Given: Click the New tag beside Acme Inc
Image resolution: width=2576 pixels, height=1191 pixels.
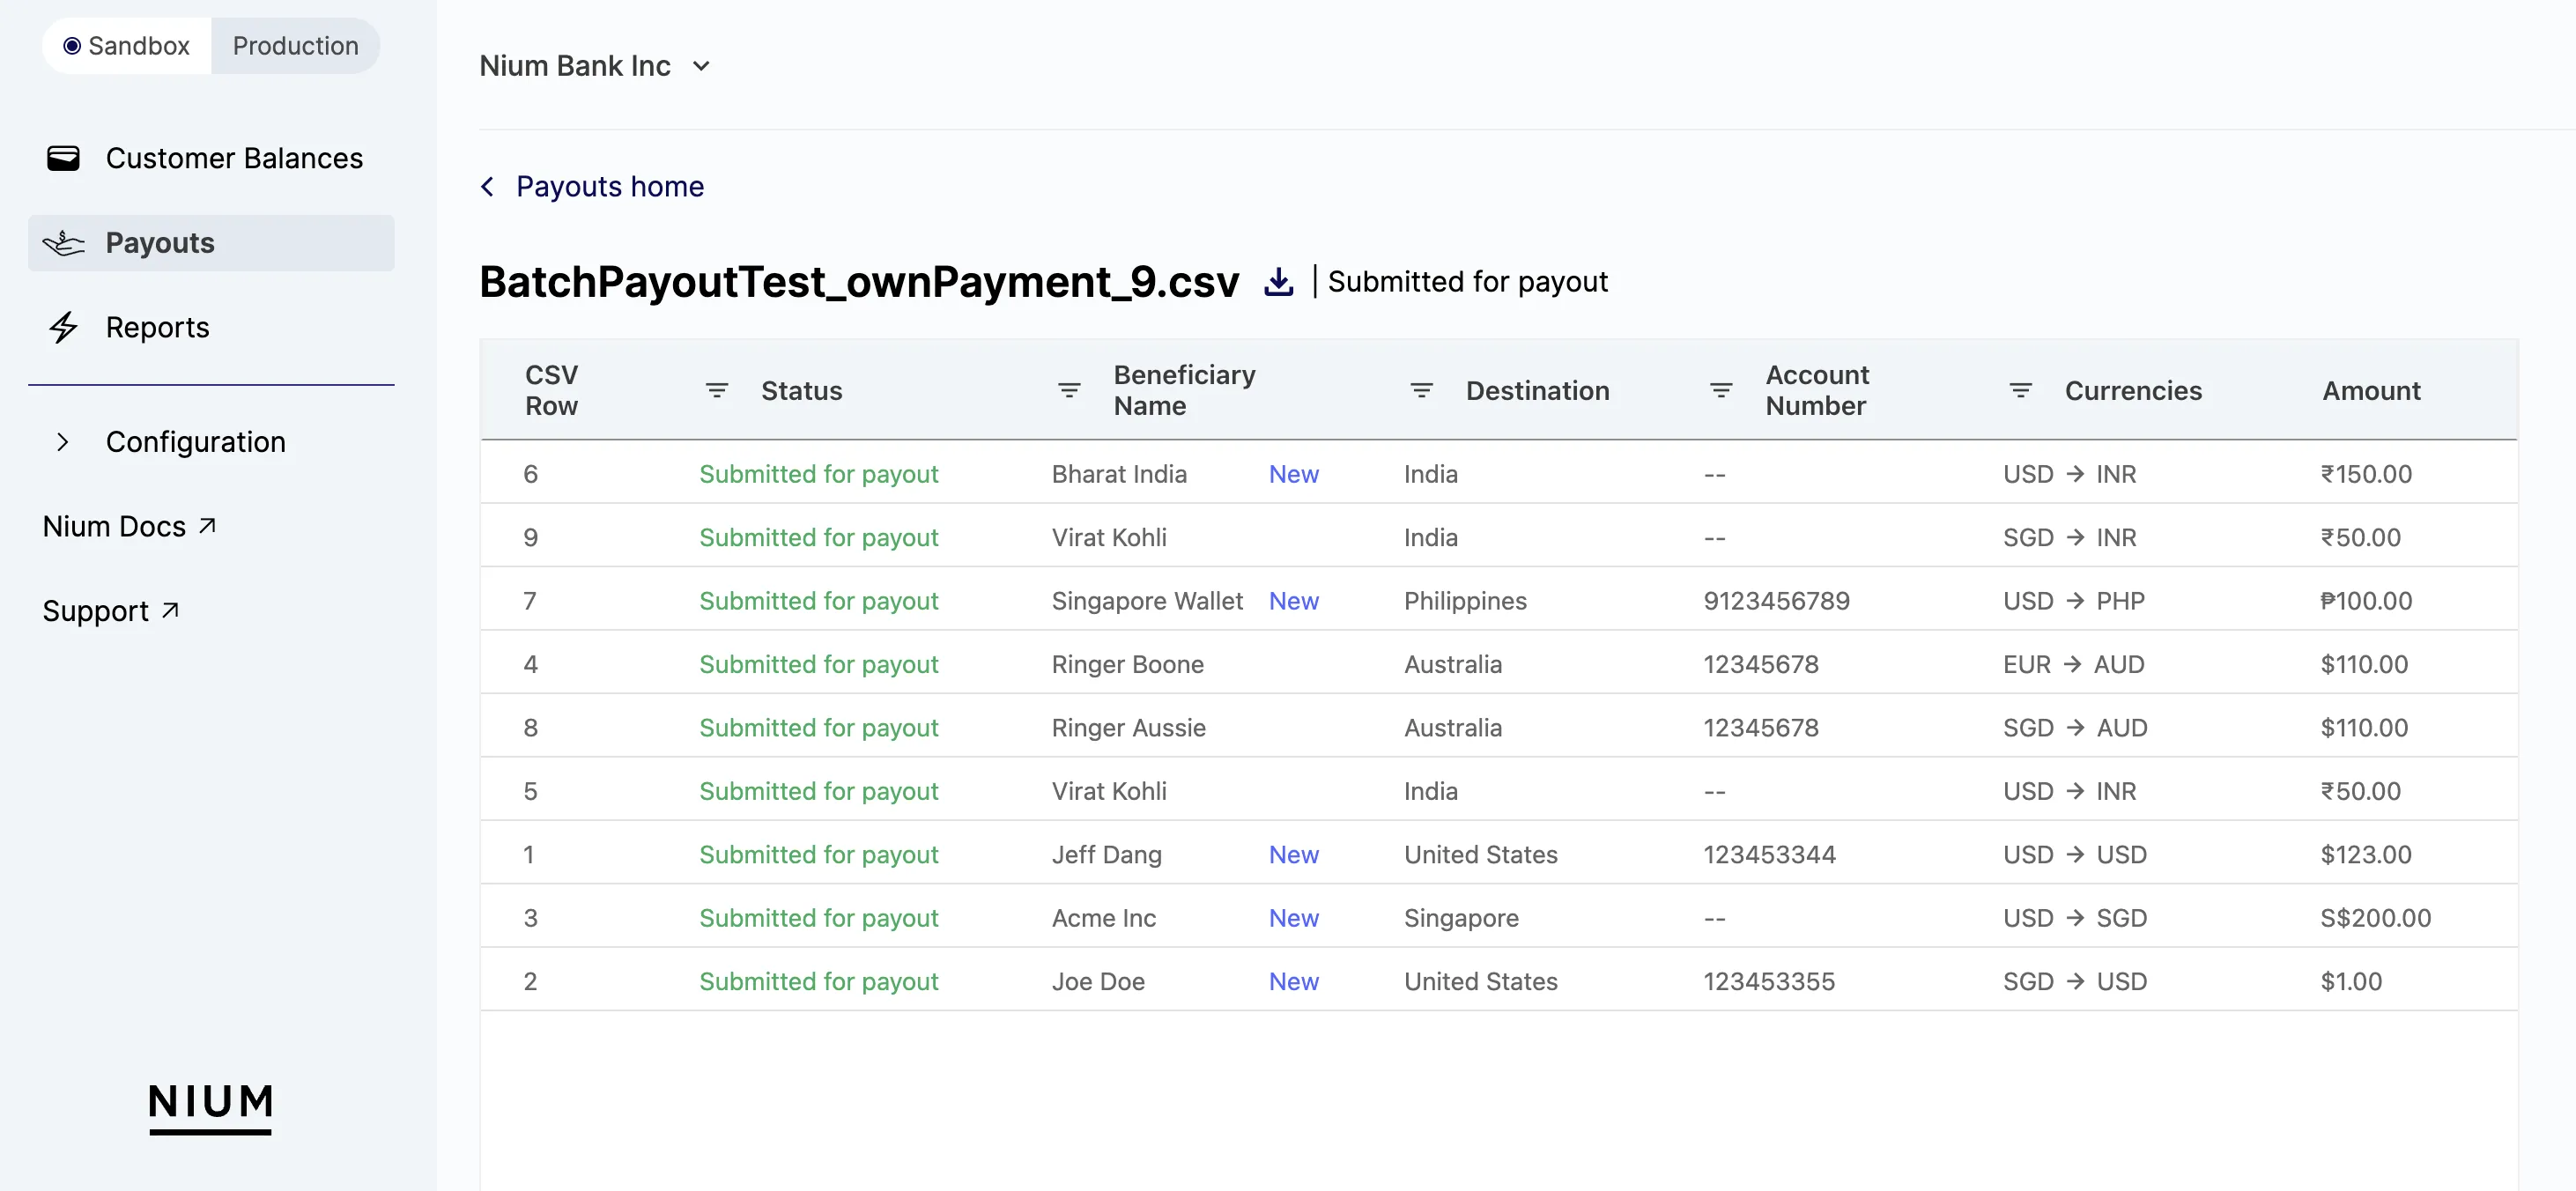Looking at the screenshot, I should pyautogui.click(x=1293, y=918).
